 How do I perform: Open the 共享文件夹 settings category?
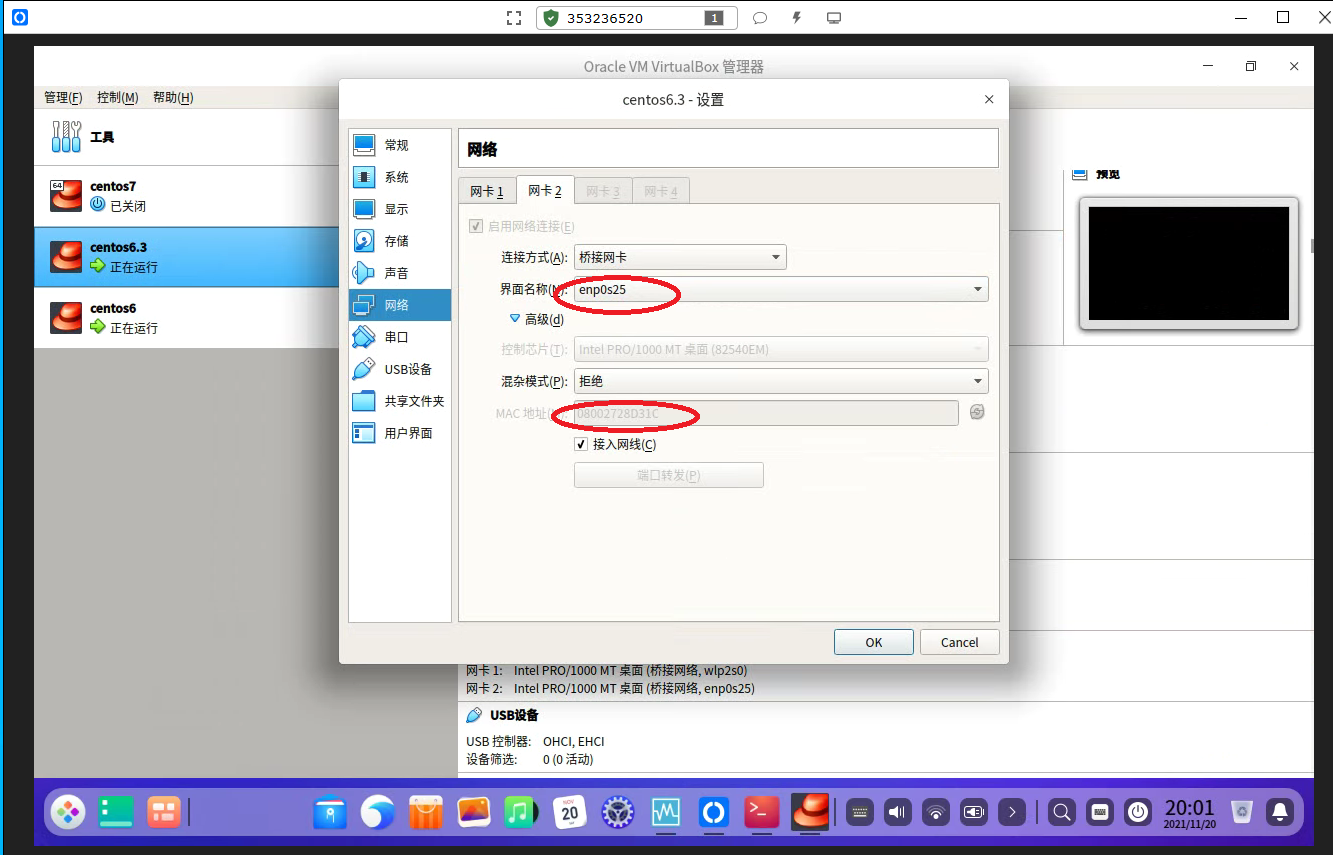pyautogui.click(x=400, y=401)
